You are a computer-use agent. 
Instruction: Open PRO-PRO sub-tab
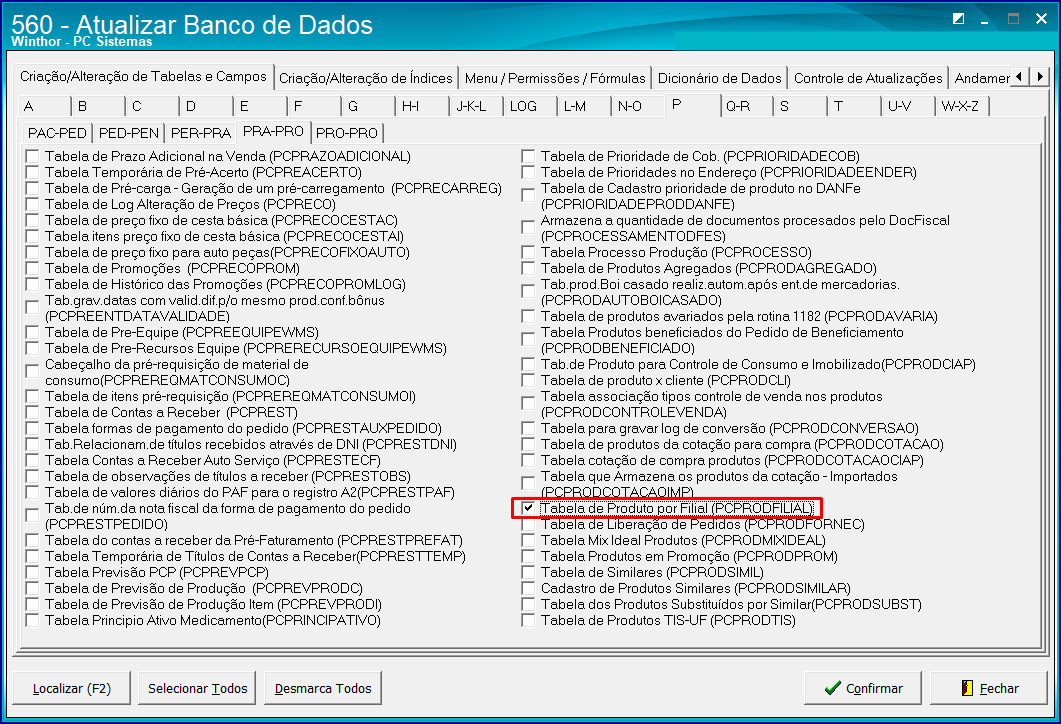[x=346, y=133]
